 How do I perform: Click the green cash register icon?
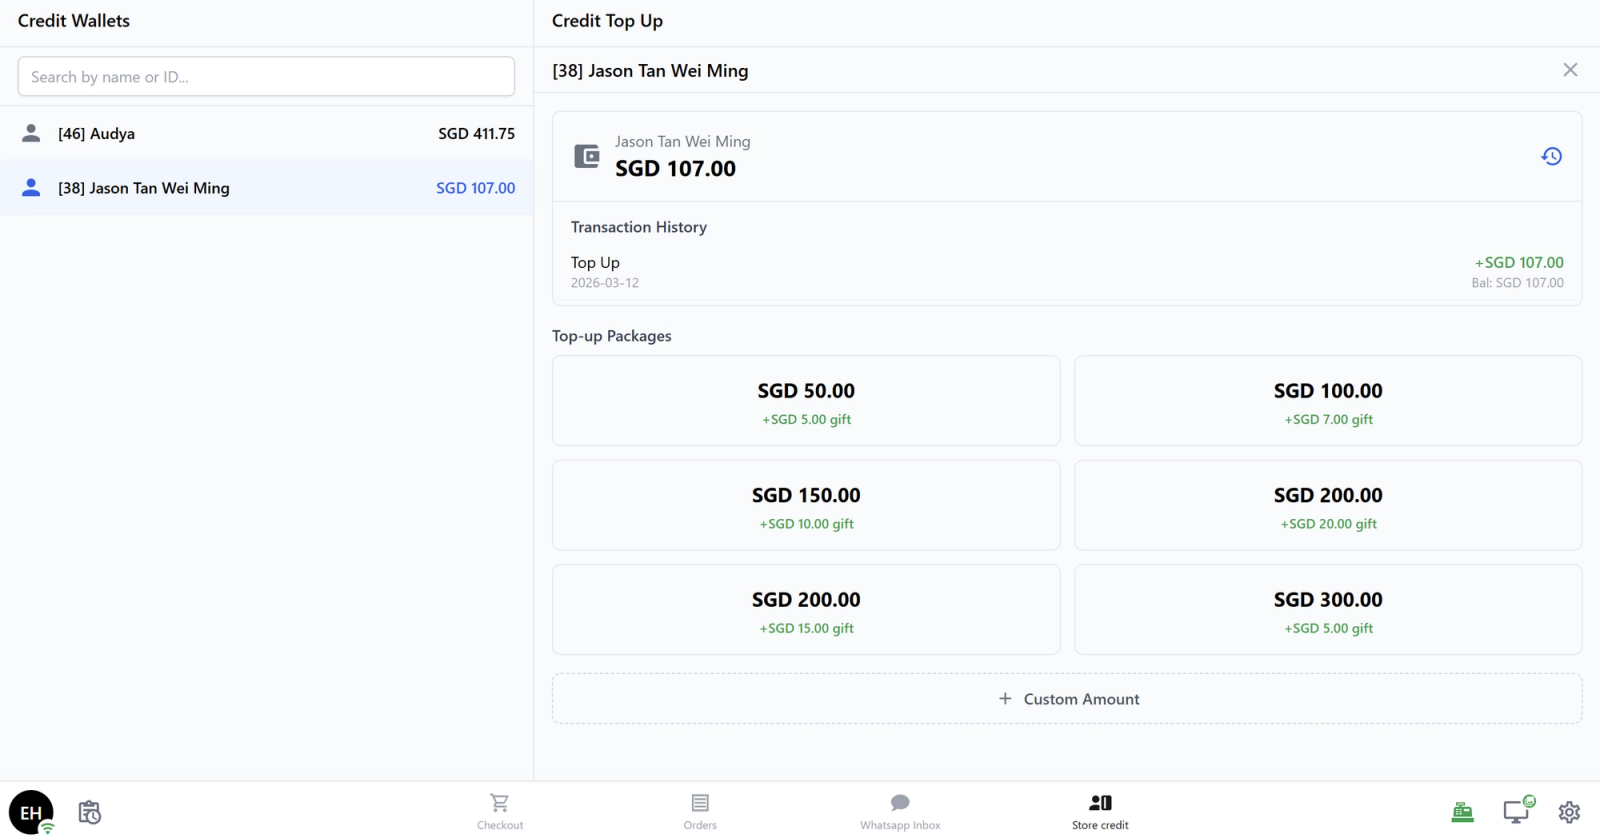(1463, 812)
